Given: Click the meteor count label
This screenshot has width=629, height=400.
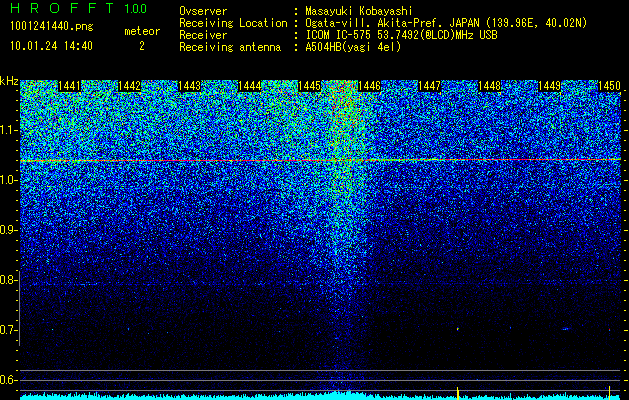Looking at the screenshot, I should (x=142, y=31).
